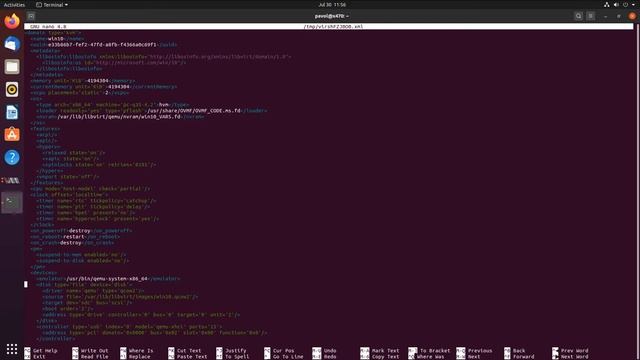
Task: Click the Undo shortcut label
Action: click(330, 351)
